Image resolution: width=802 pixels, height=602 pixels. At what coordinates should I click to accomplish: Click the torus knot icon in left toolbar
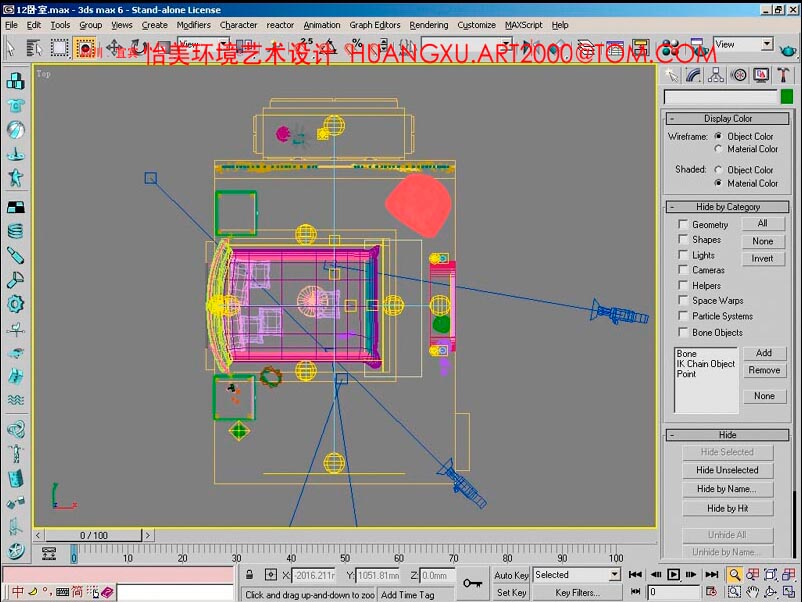click(x=15, y=429)
